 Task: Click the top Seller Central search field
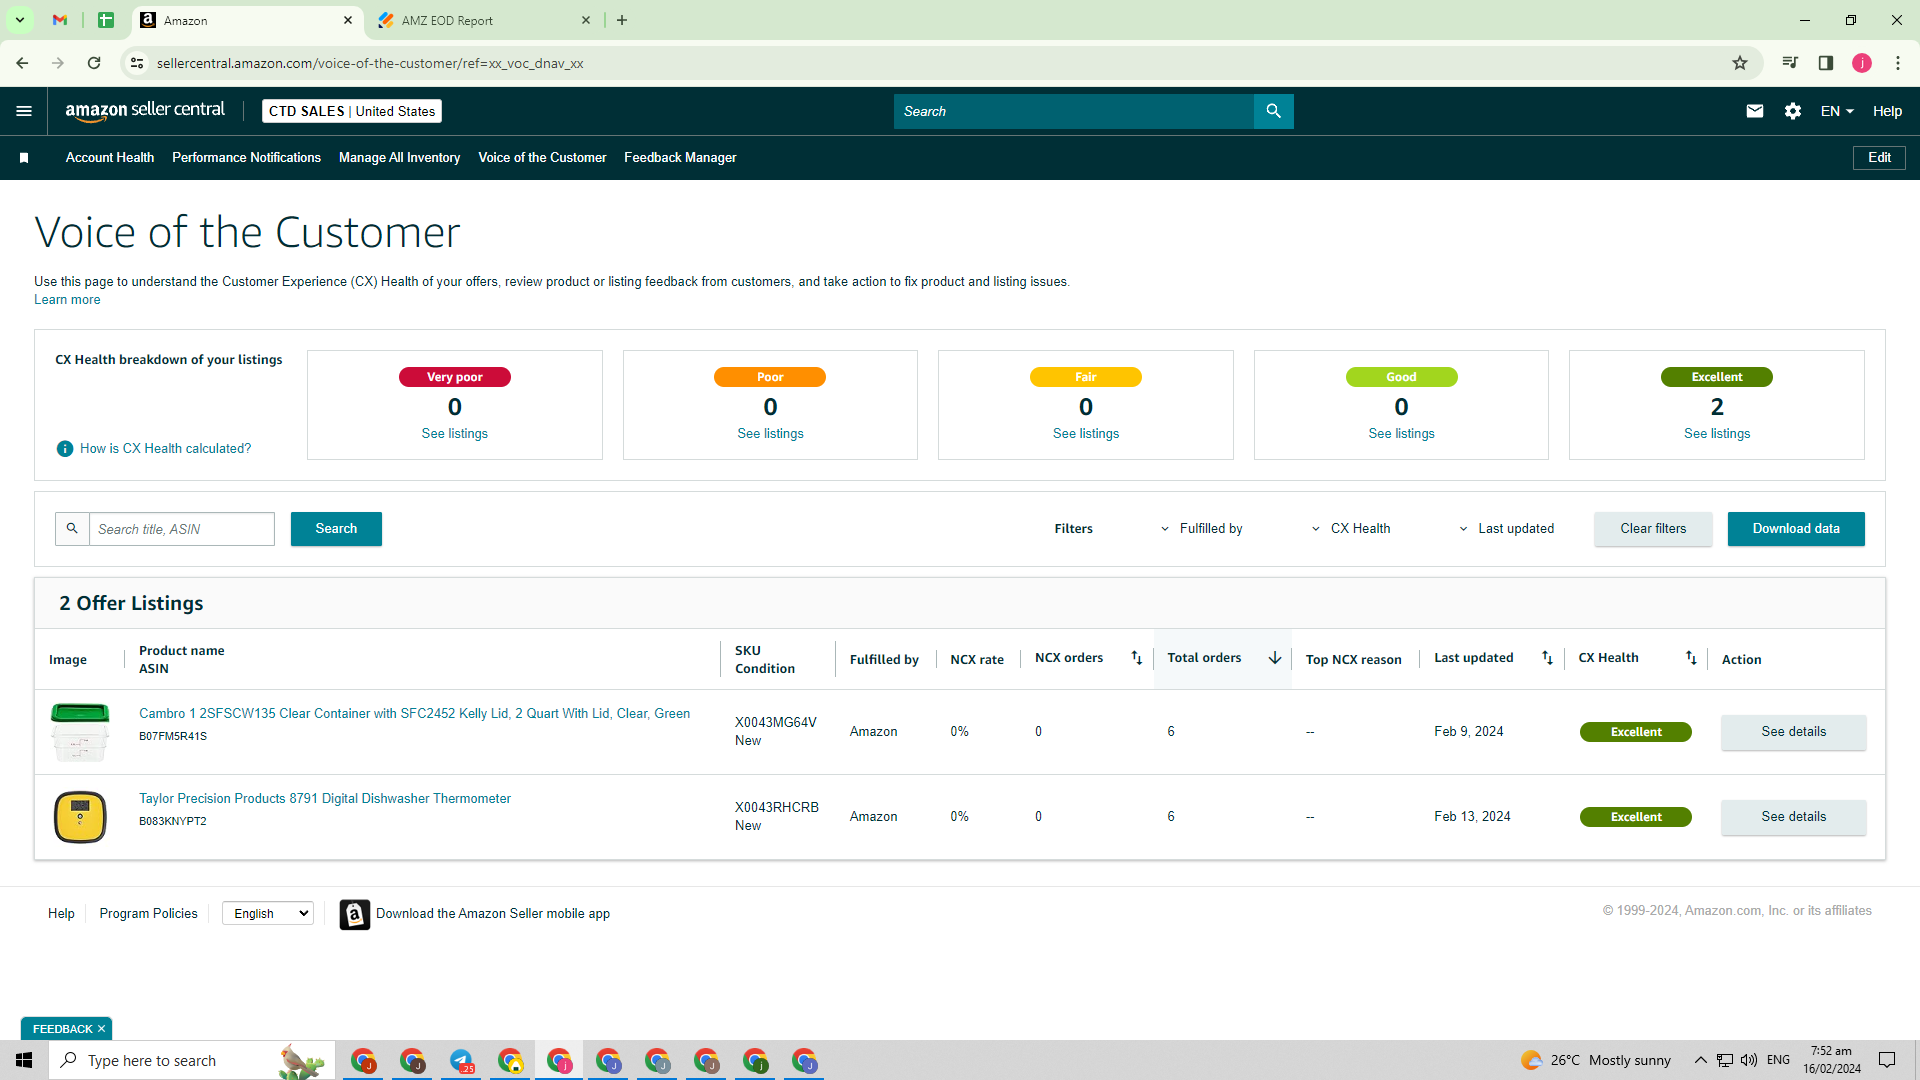coord(1073,111)
